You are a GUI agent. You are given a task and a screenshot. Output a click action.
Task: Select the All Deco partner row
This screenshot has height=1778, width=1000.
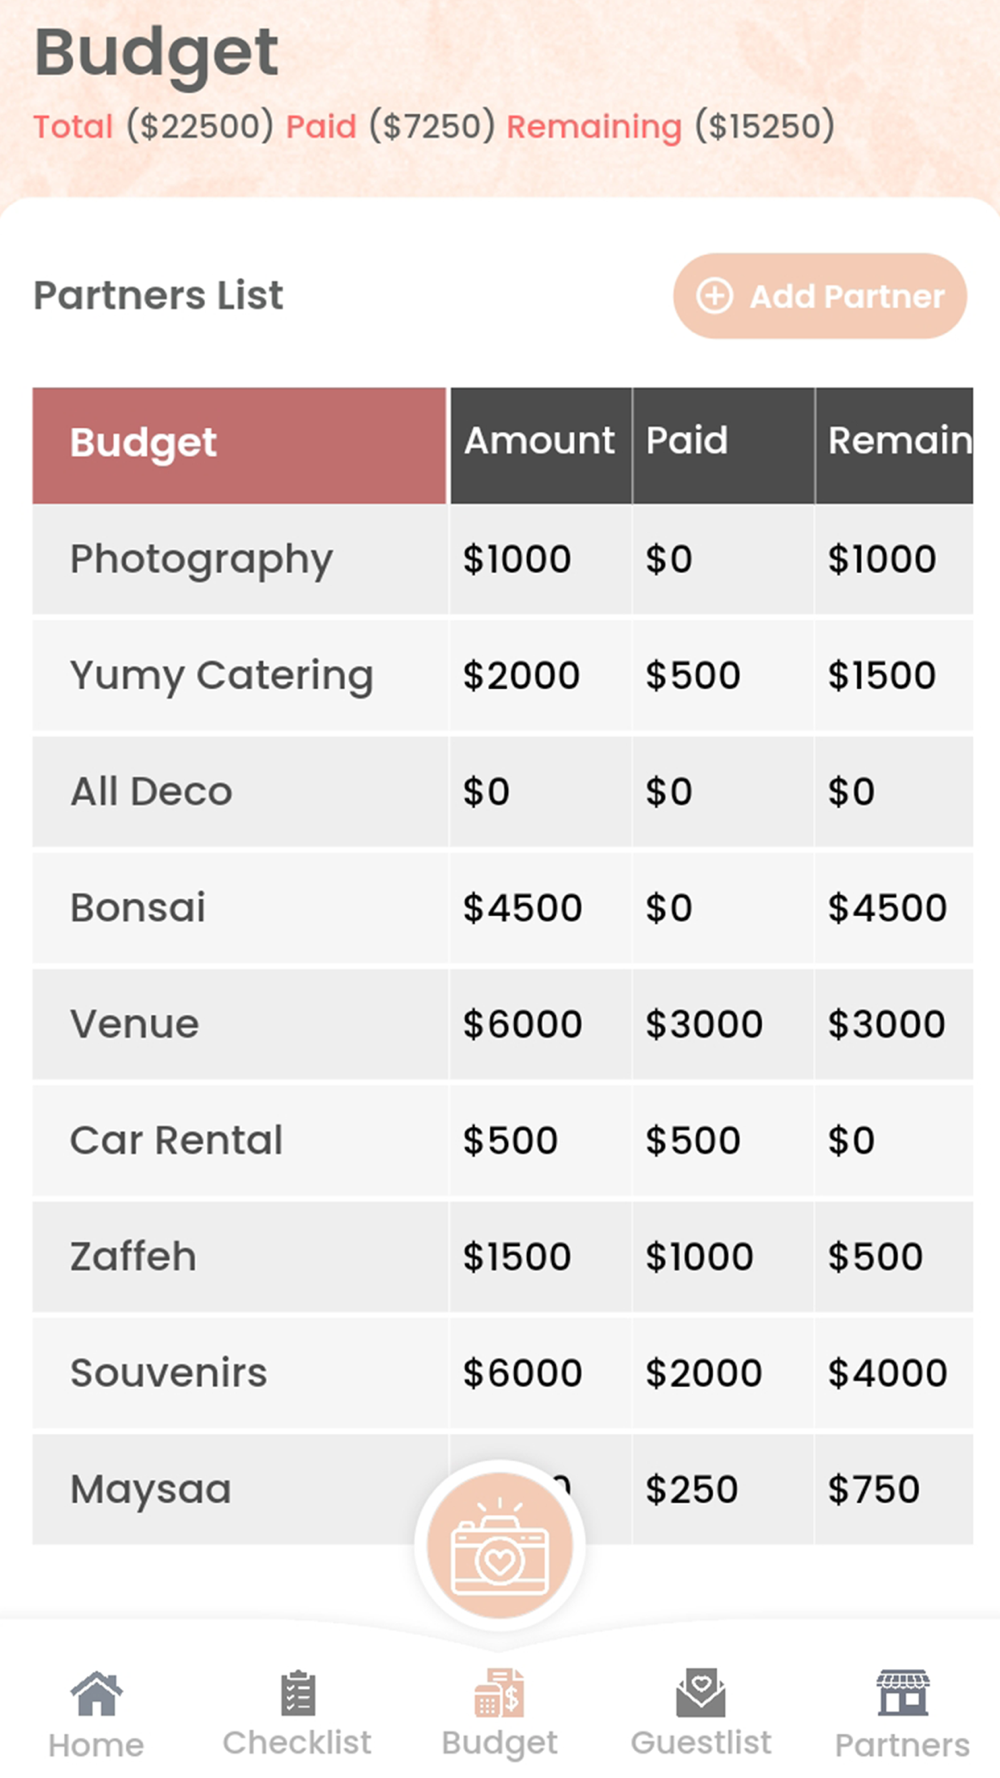pyautogui.click(x=503, y=792)
